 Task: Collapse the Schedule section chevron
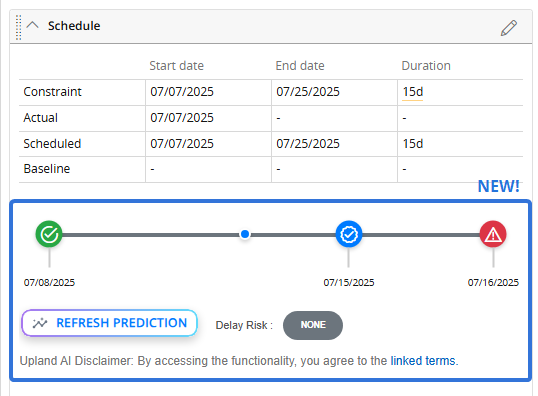point(33,25)
